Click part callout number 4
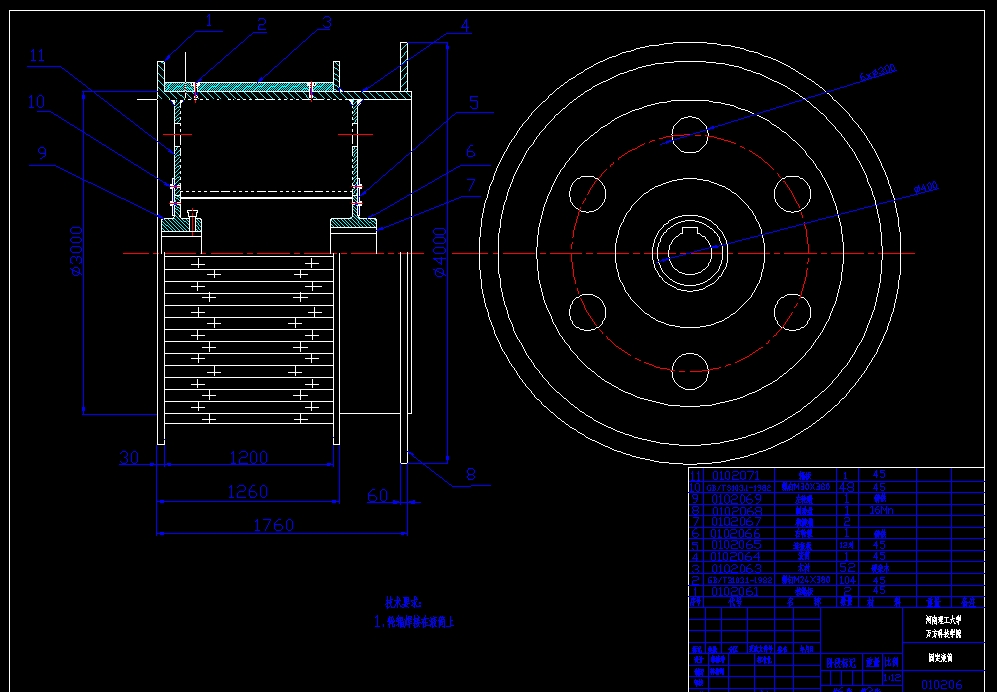This screenshot has width=997, height=692. (465, 26)
